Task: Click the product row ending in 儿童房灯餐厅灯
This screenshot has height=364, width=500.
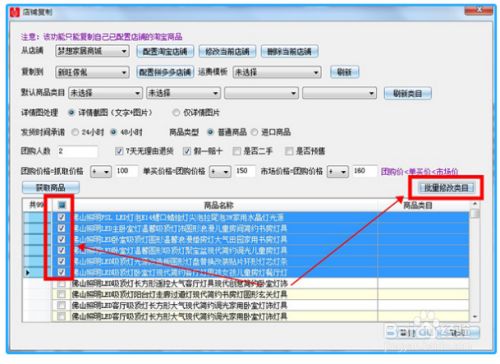Action: pyautogui.click(x=246, y=272)
